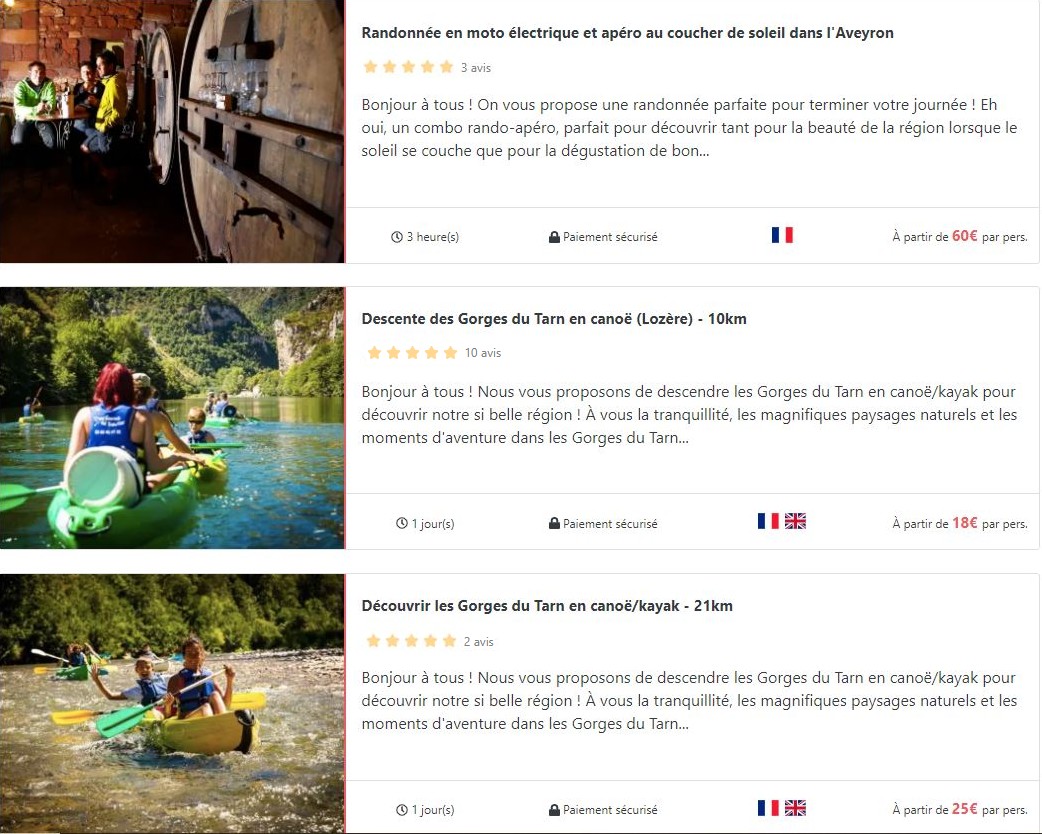Open 'Randonnée en moto électrique' listing title
The width and height of the screenshot is (1042, 834).
(x=627, y=33)
